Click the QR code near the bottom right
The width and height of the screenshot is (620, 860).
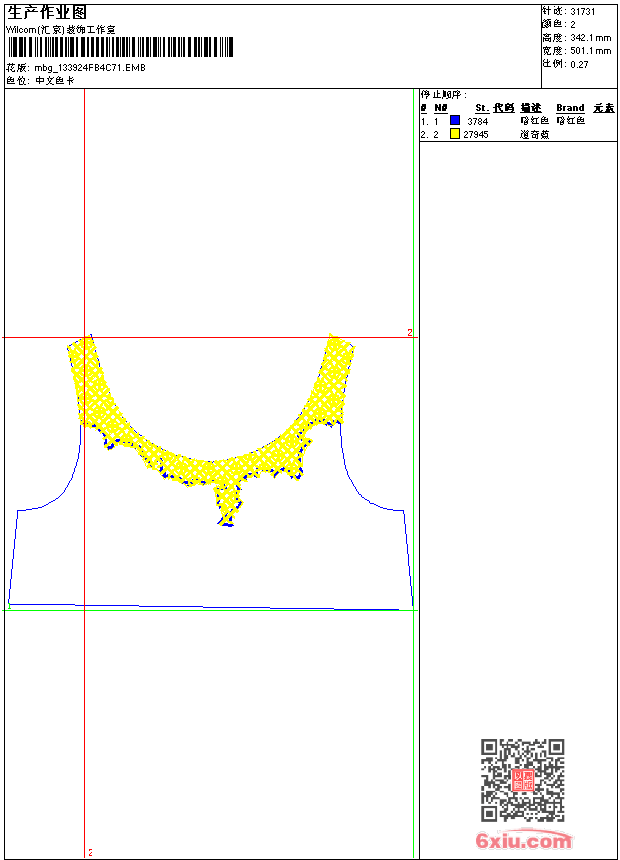tap(523, 780)
